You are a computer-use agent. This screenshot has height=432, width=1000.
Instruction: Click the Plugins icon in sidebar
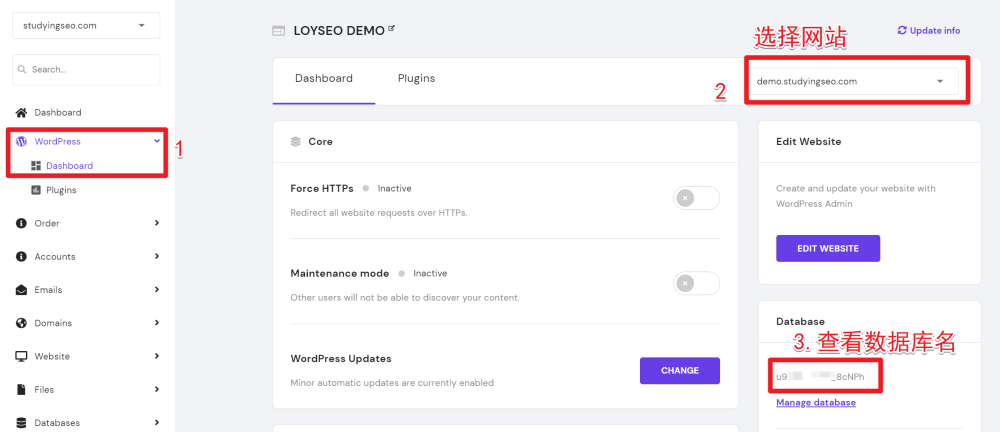click(x=36, y=190)
